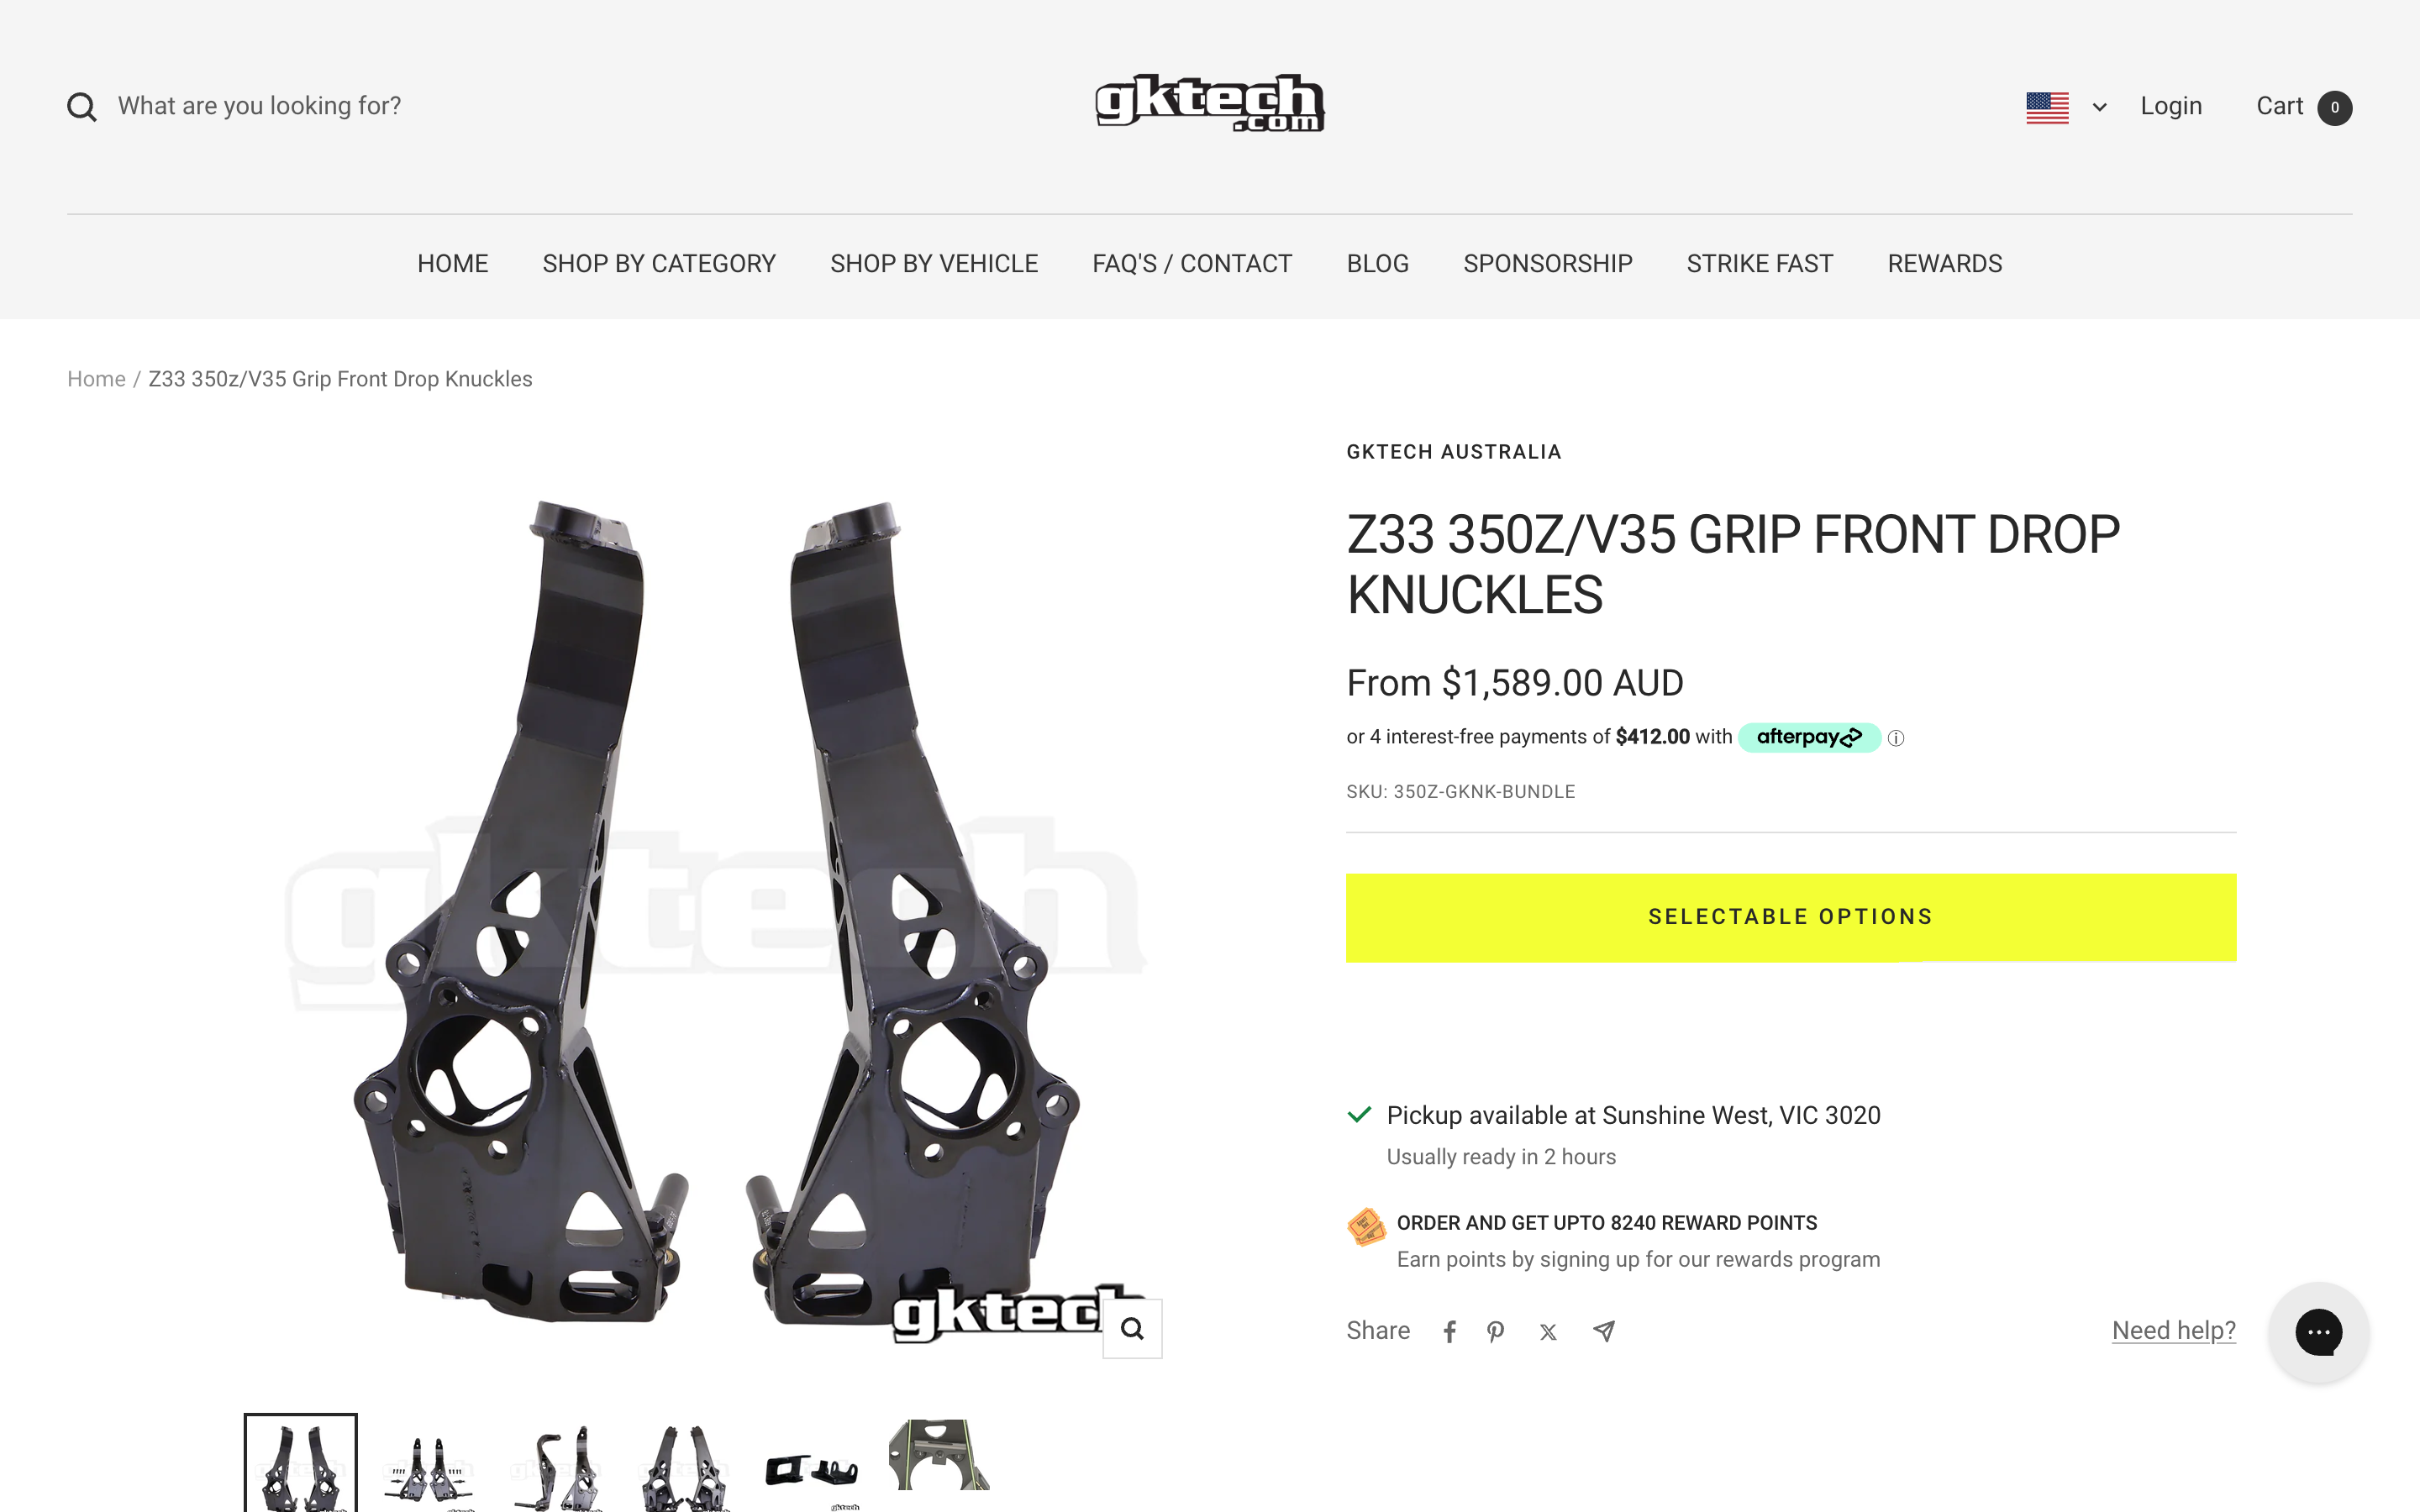
Task: Click the search magnifier icon
Action: pos(82,107)
